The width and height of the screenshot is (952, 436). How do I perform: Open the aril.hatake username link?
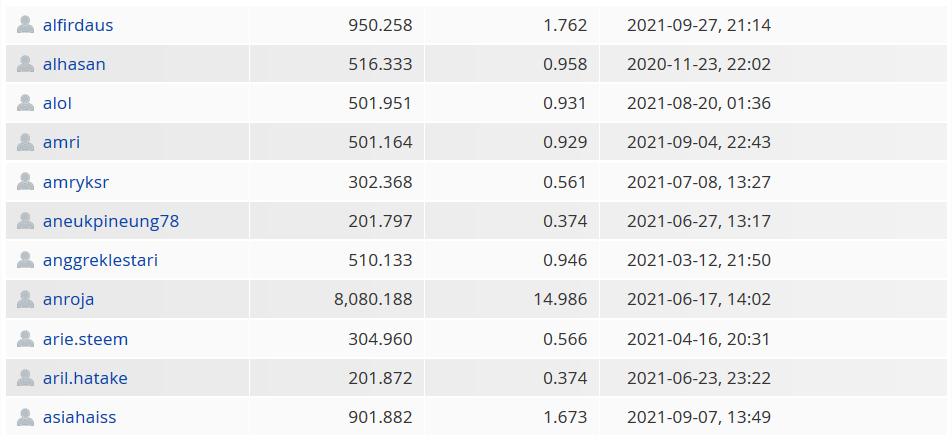[x=85, y=378]
